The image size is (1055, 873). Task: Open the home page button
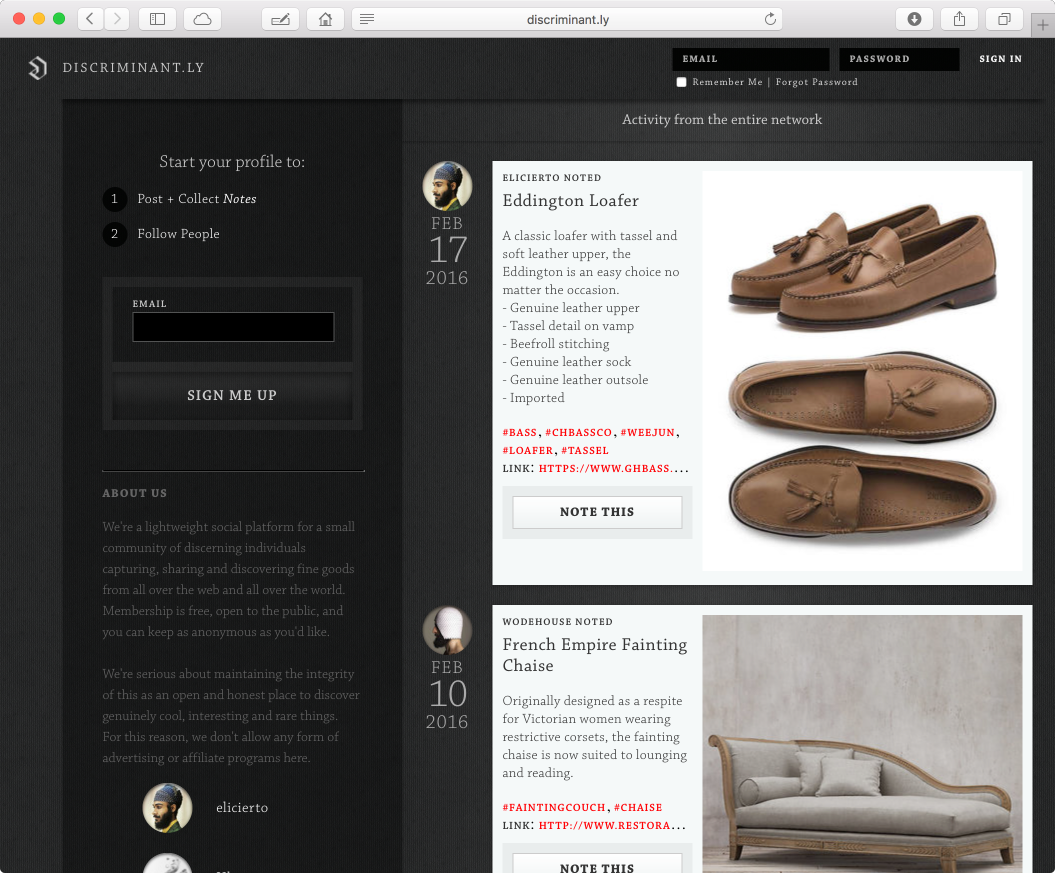pyautogui.click(x=324, y=19)
